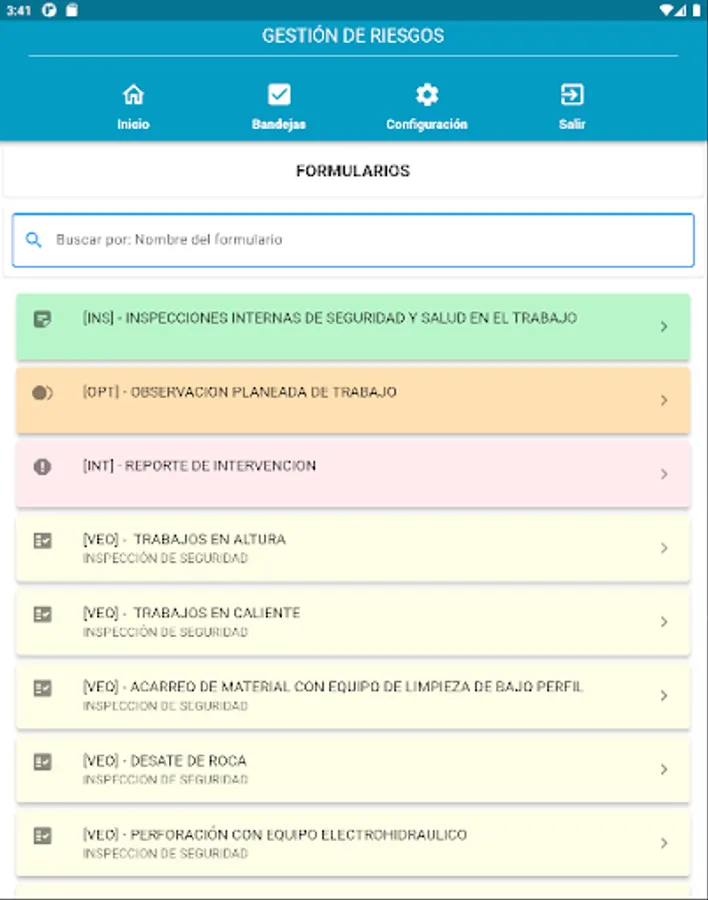This screenshot has width=708, height=900.
Task: Open form Inspecciones Internas de Seguridad y Salud
Action: point(353,327)
